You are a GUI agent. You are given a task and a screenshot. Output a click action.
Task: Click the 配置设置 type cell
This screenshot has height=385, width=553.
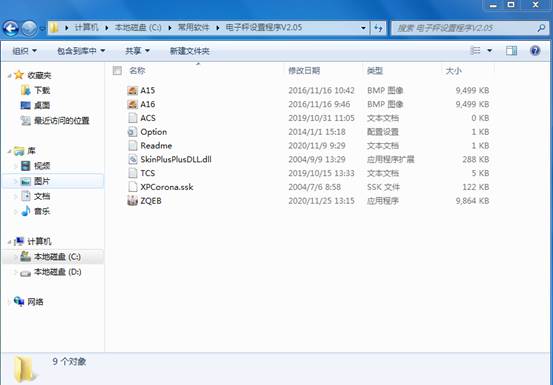[x=383, y=132]
